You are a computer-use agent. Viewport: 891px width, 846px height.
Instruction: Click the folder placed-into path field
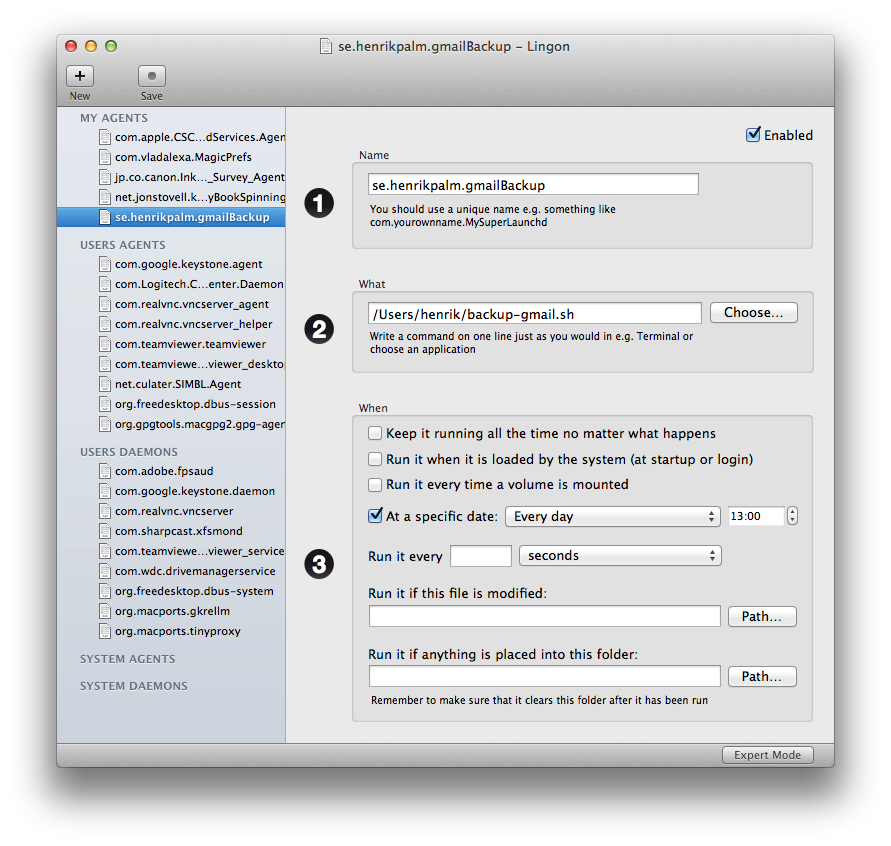point(544,677)
